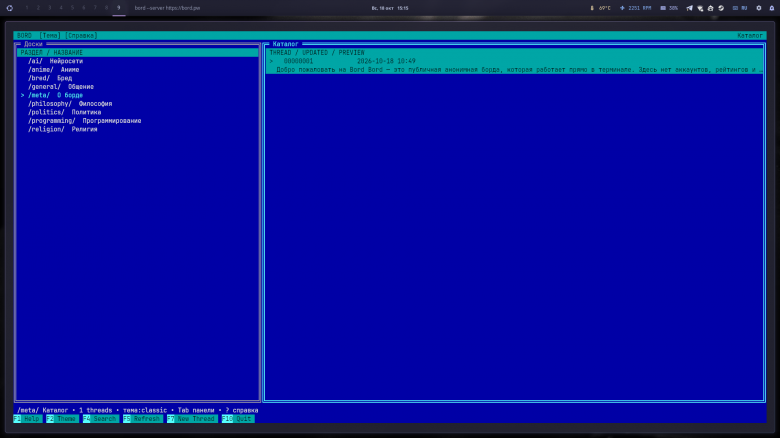This screenshot has width=780, height=438.
Task: Click the thread preview text 'Добро пожаловать на Bord'
Action: 321,70
